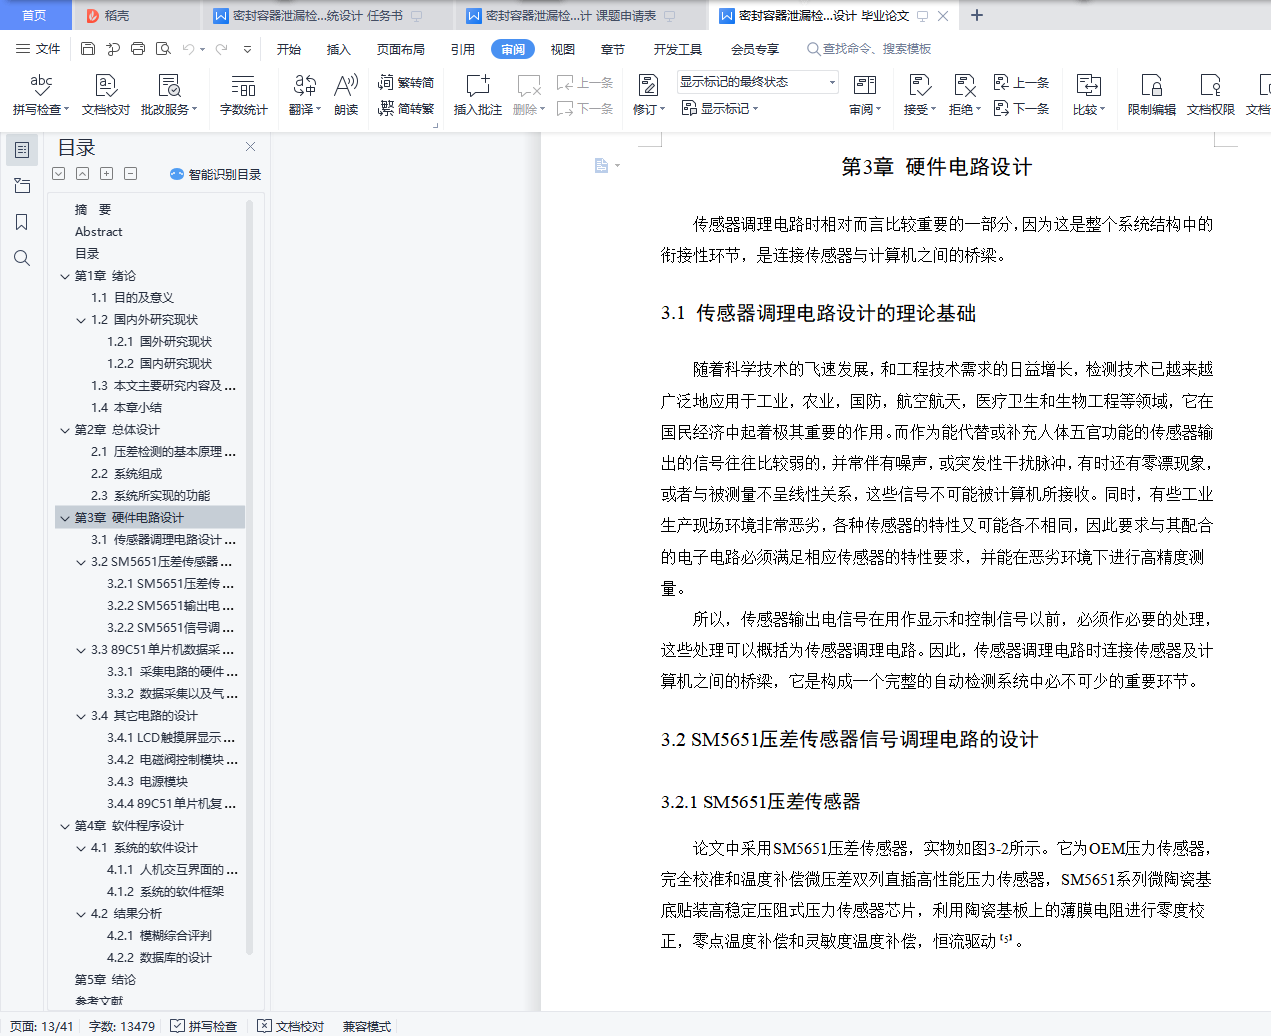Select 摘 要 in the outline
Image resolution: width=1271 pixels, height=1036 pixels.
click(x=93, y=210)
